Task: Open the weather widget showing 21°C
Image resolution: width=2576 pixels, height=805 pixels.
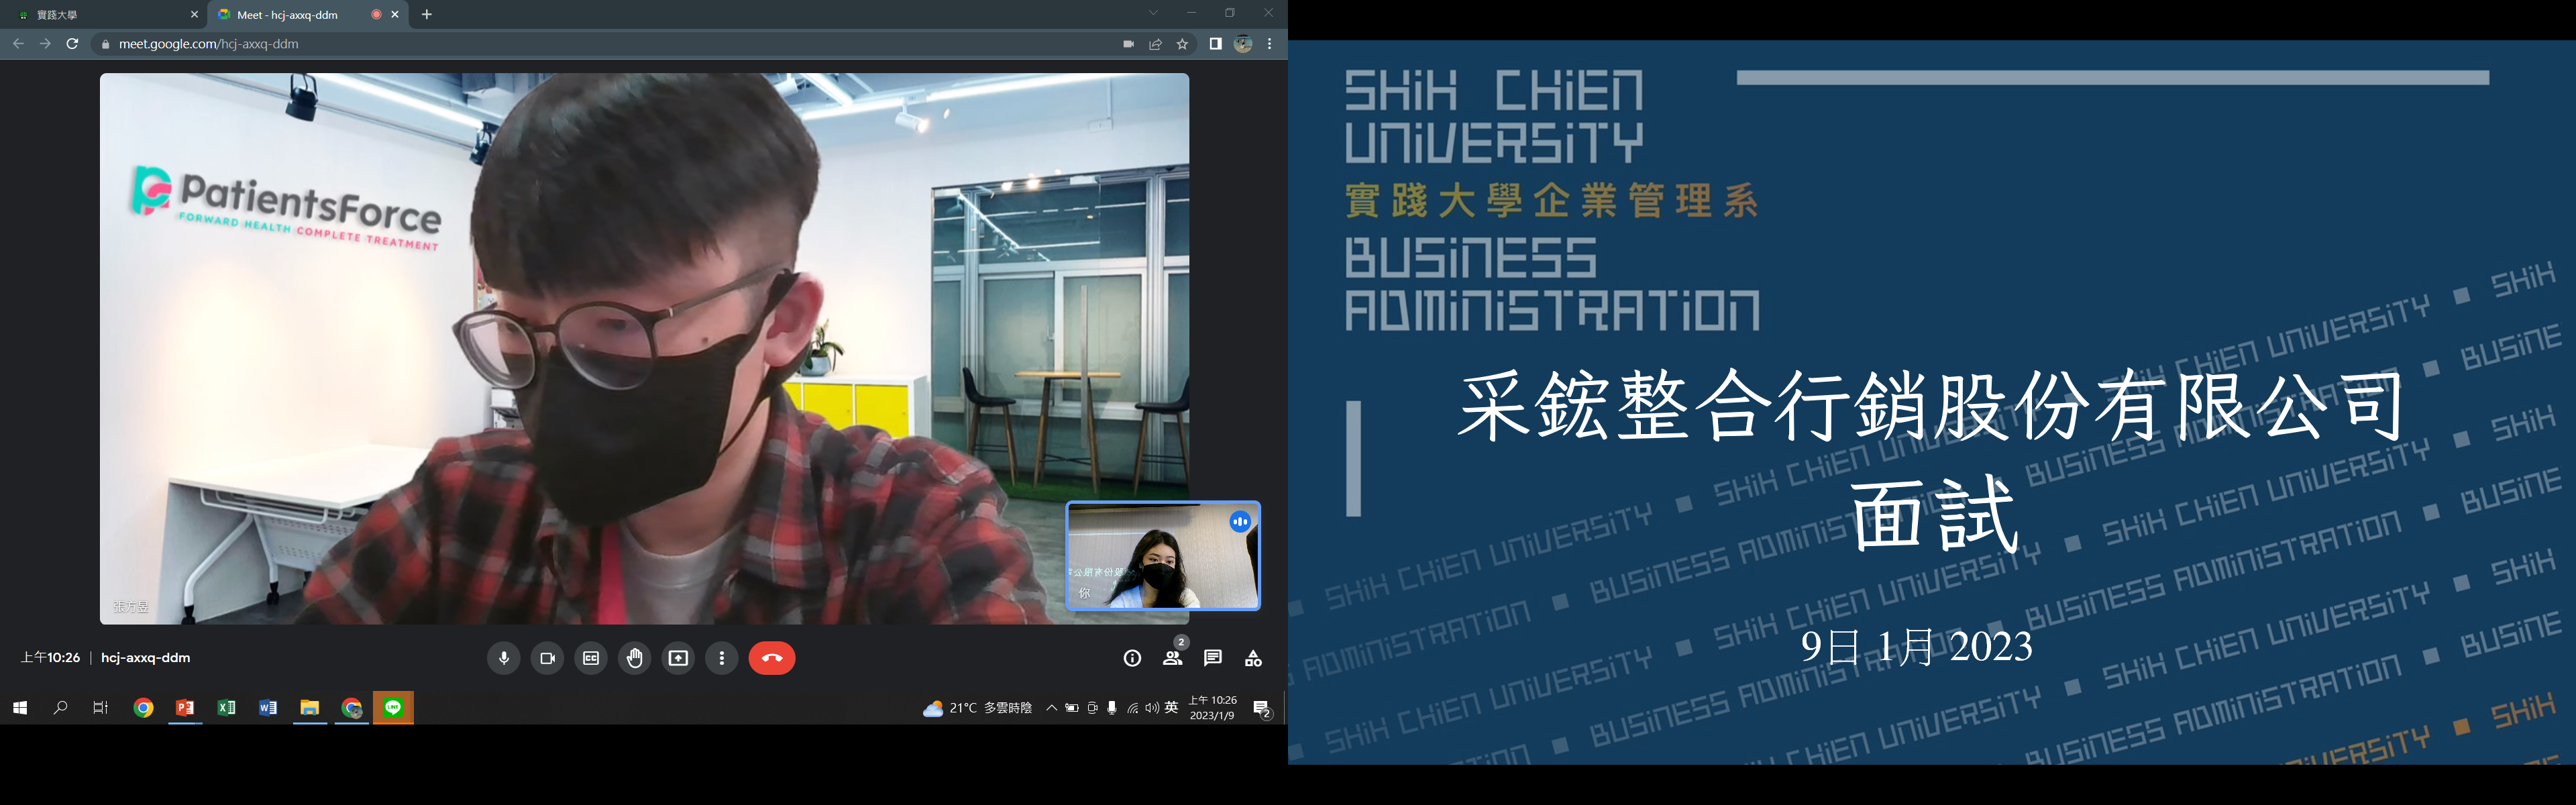Action: 977,708
